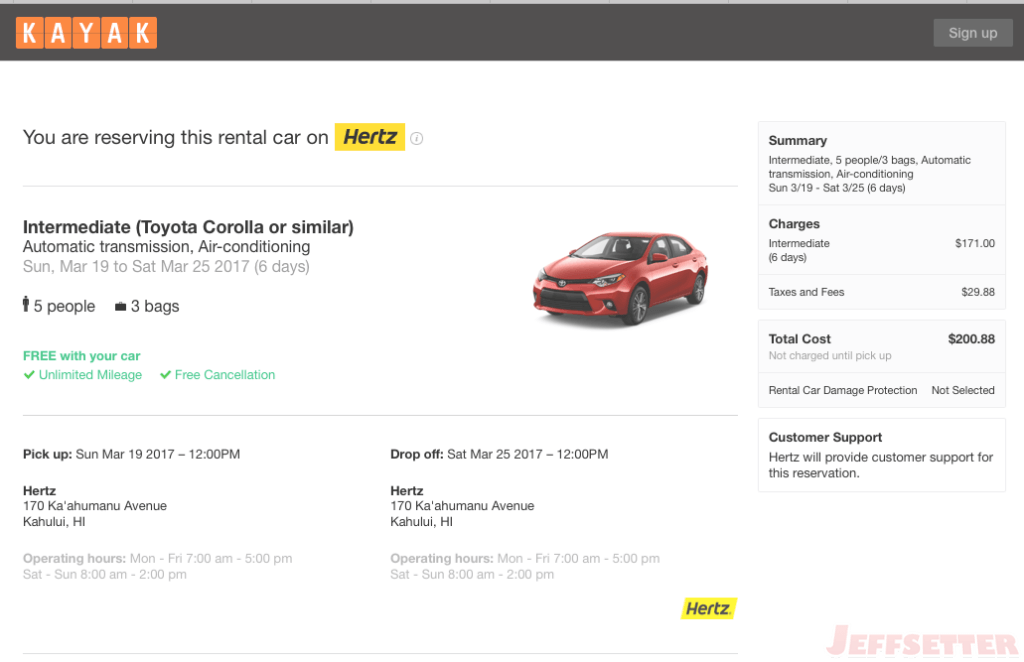Click the Taxes and Fees amount $29.88

[x=978, y=292]
